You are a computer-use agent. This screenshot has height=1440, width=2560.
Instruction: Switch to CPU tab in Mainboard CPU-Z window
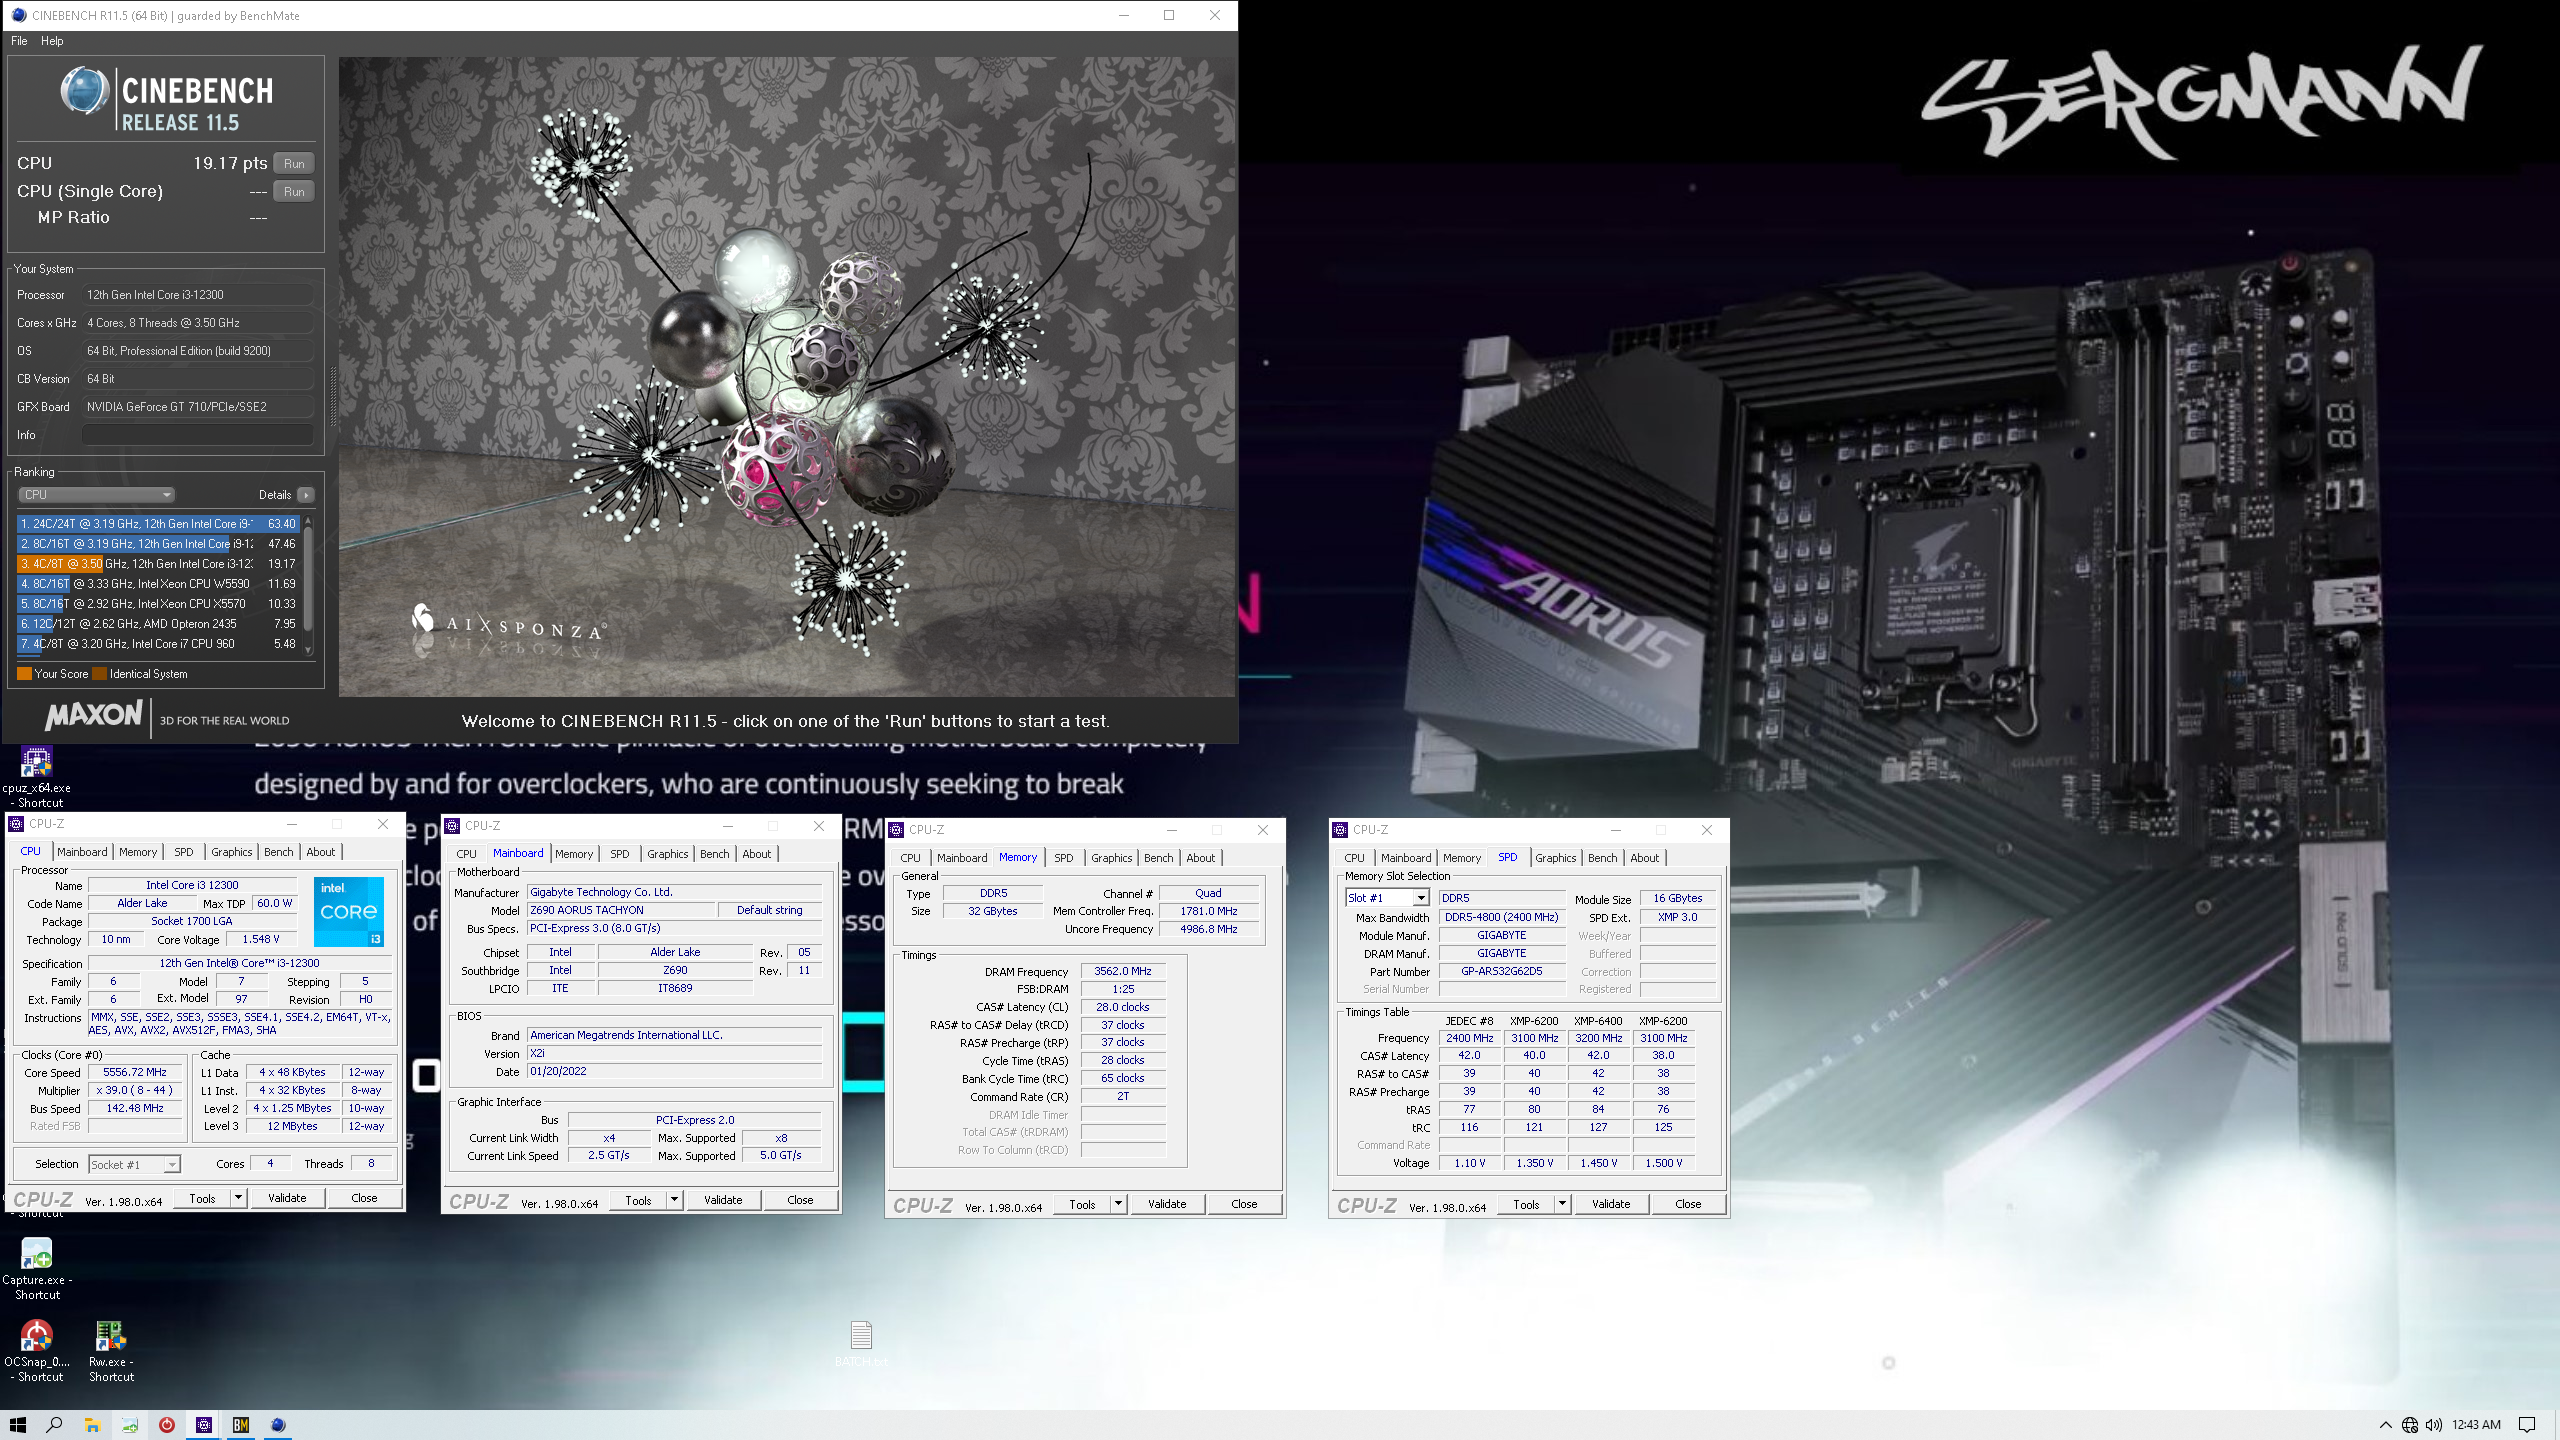[467, 854]
